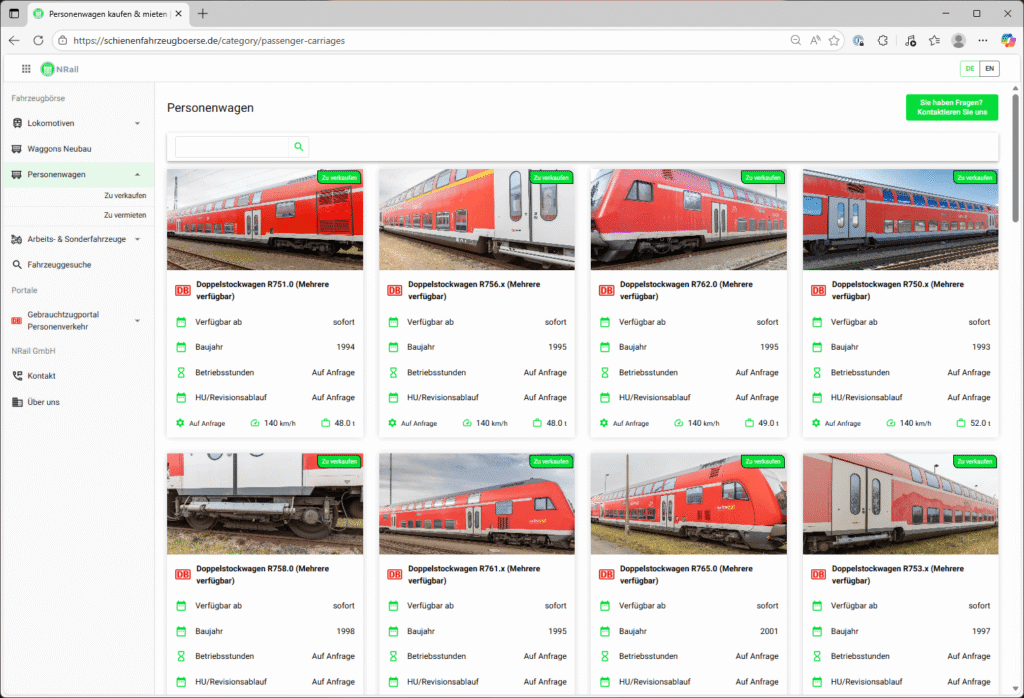Click the green search magnifier icon
Image resolution: width=1024 pixels, height=698 pixels.
298,147
